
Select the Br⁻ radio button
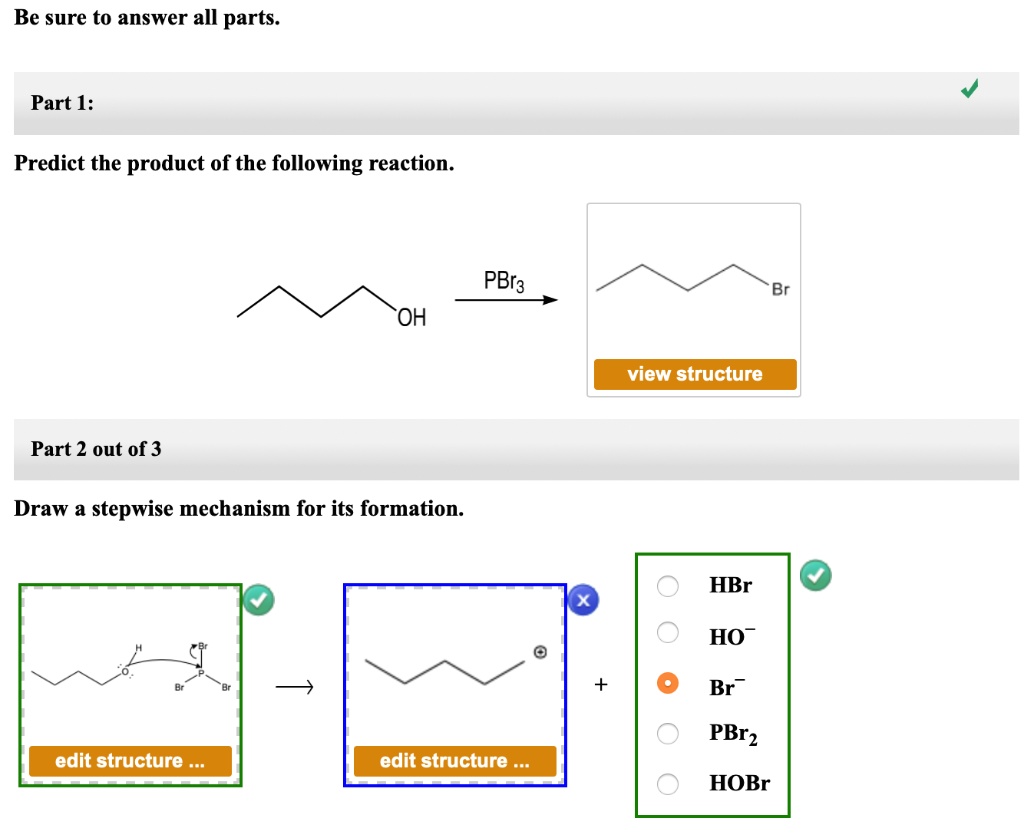pyautogui.click(x=668, y=685)
